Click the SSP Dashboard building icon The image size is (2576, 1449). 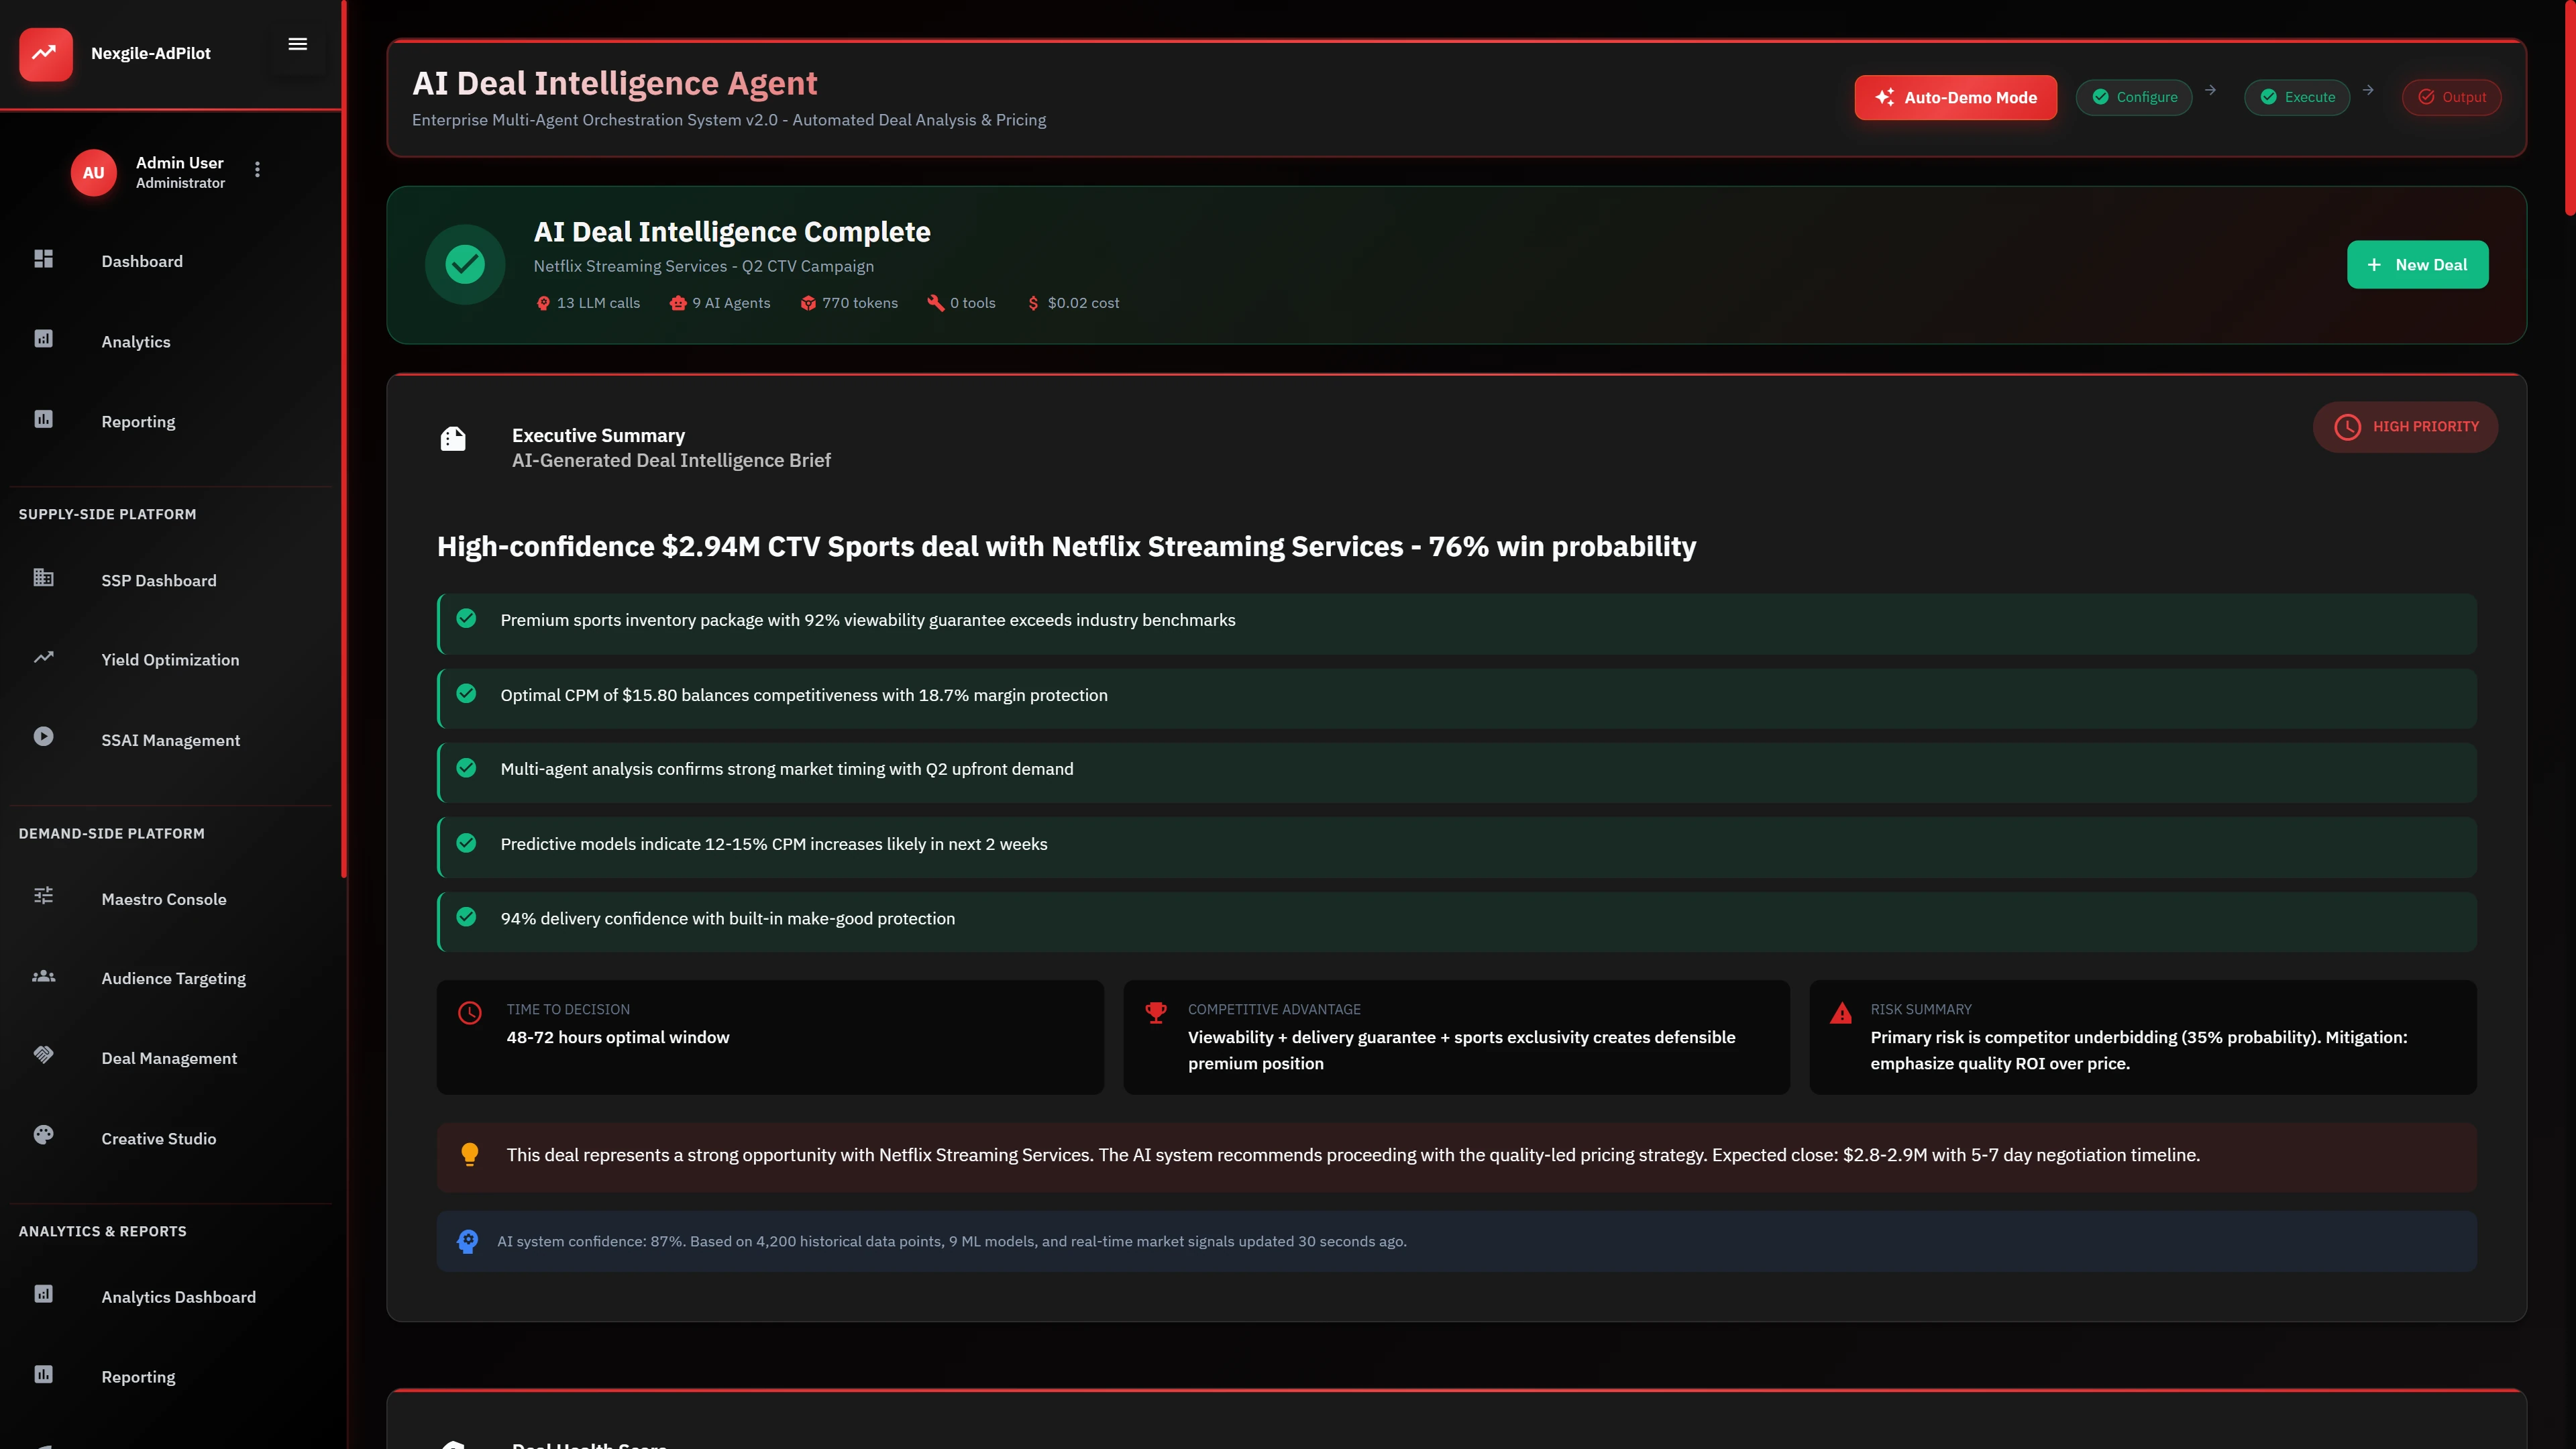click(43, 578)
